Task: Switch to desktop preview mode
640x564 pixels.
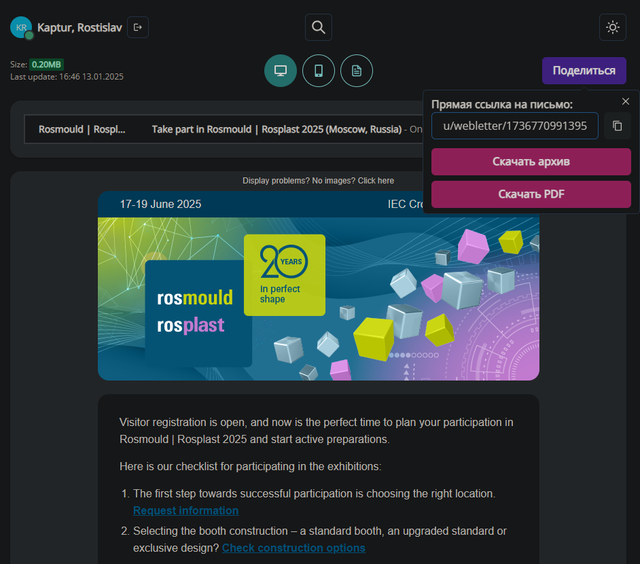Action: tap(280, 71)
